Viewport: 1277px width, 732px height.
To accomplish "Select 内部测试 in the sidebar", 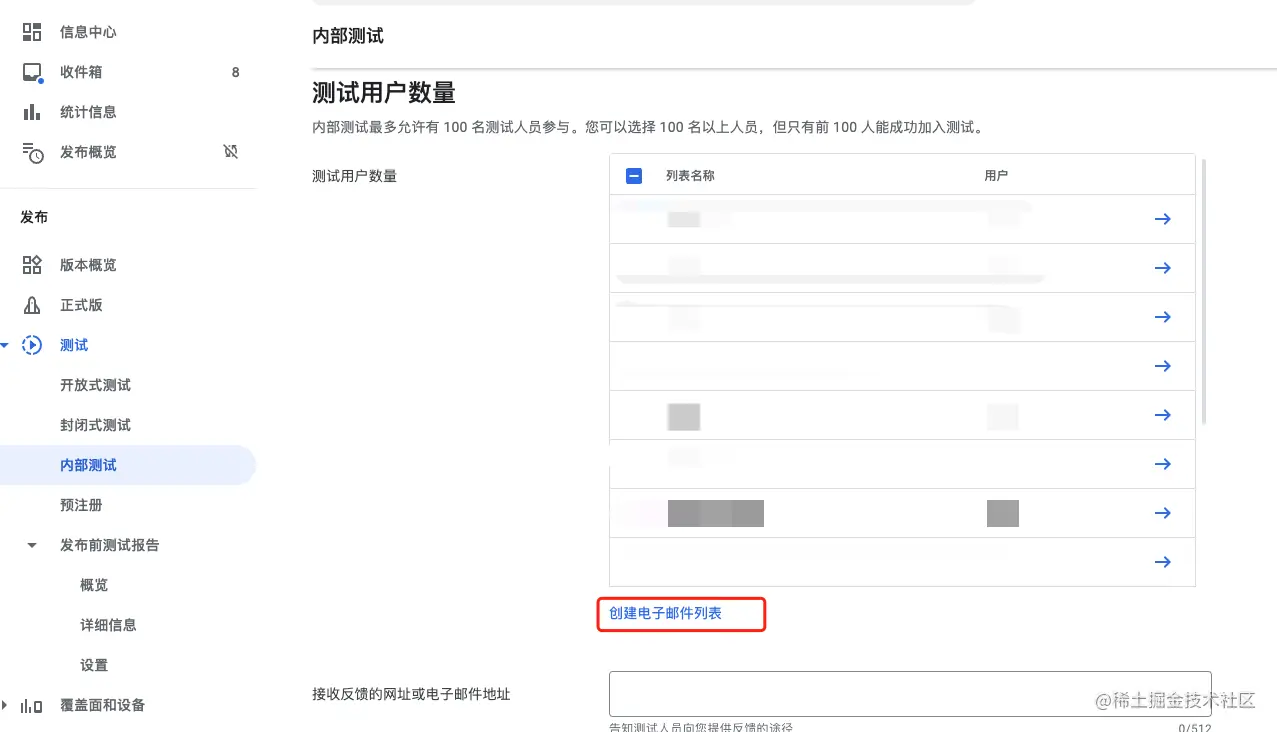I will click(x=88, y=465).
